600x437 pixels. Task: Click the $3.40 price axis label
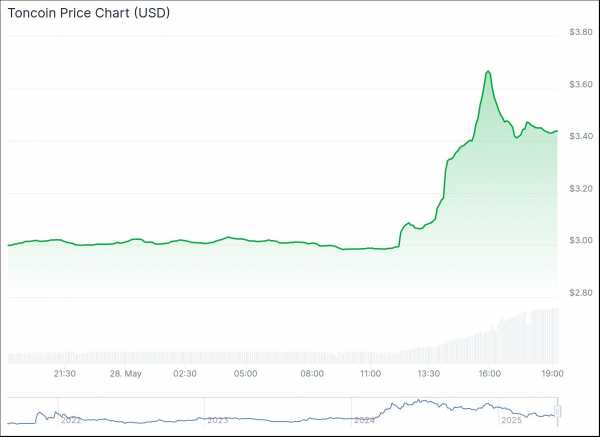581,136
